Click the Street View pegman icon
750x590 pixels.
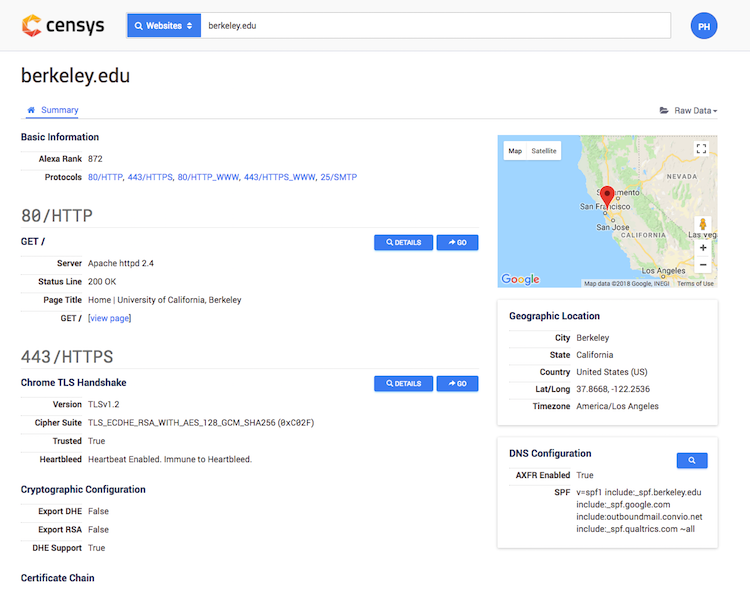(x=703, y=224)
